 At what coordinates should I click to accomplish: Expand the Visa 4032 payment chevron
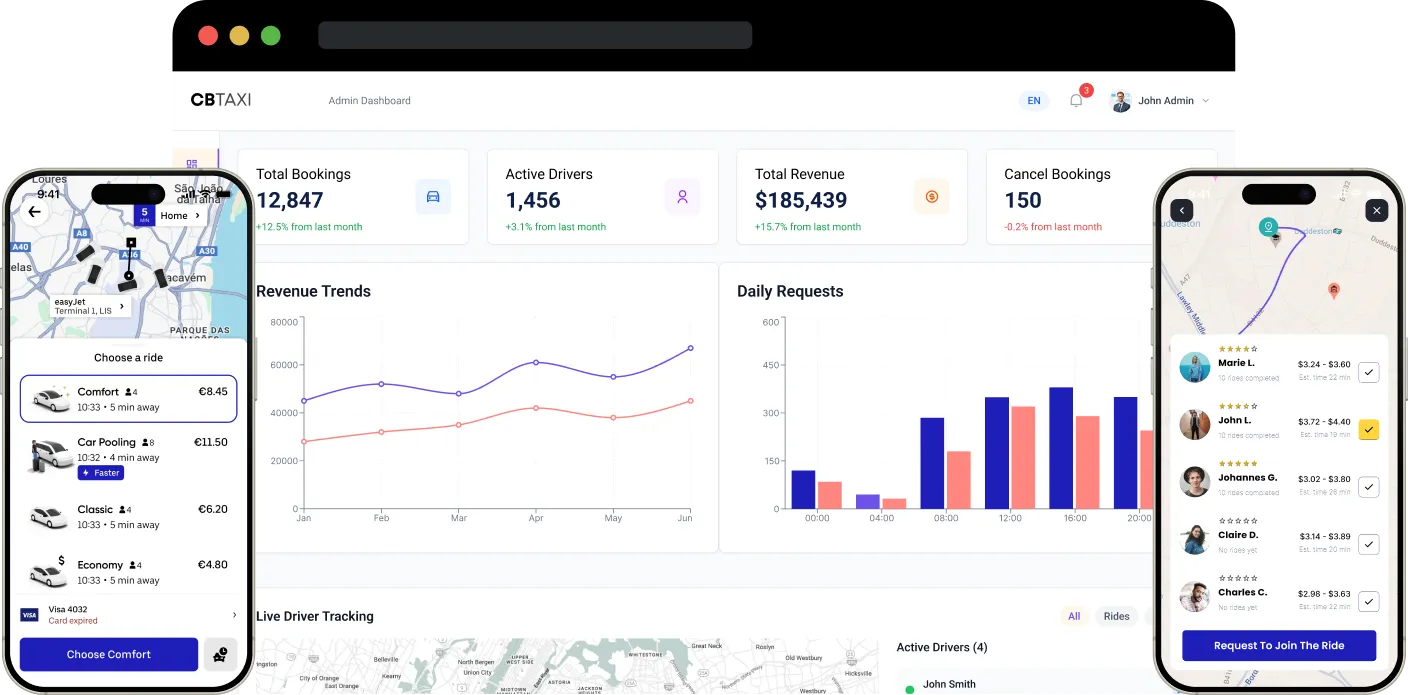click(x=235, y=615)
